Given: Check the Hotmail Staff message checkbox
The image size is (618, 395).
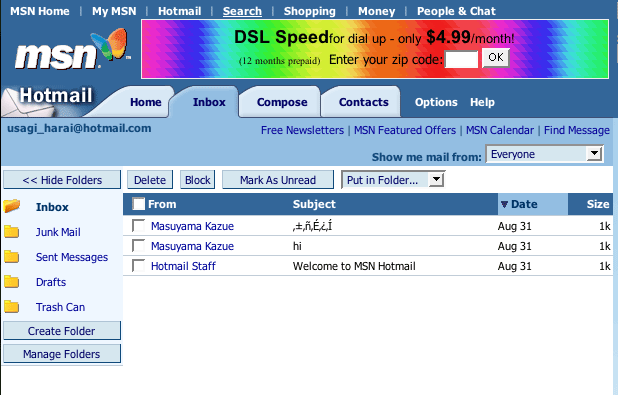Looking at the screenshot, I should [138, 266].
